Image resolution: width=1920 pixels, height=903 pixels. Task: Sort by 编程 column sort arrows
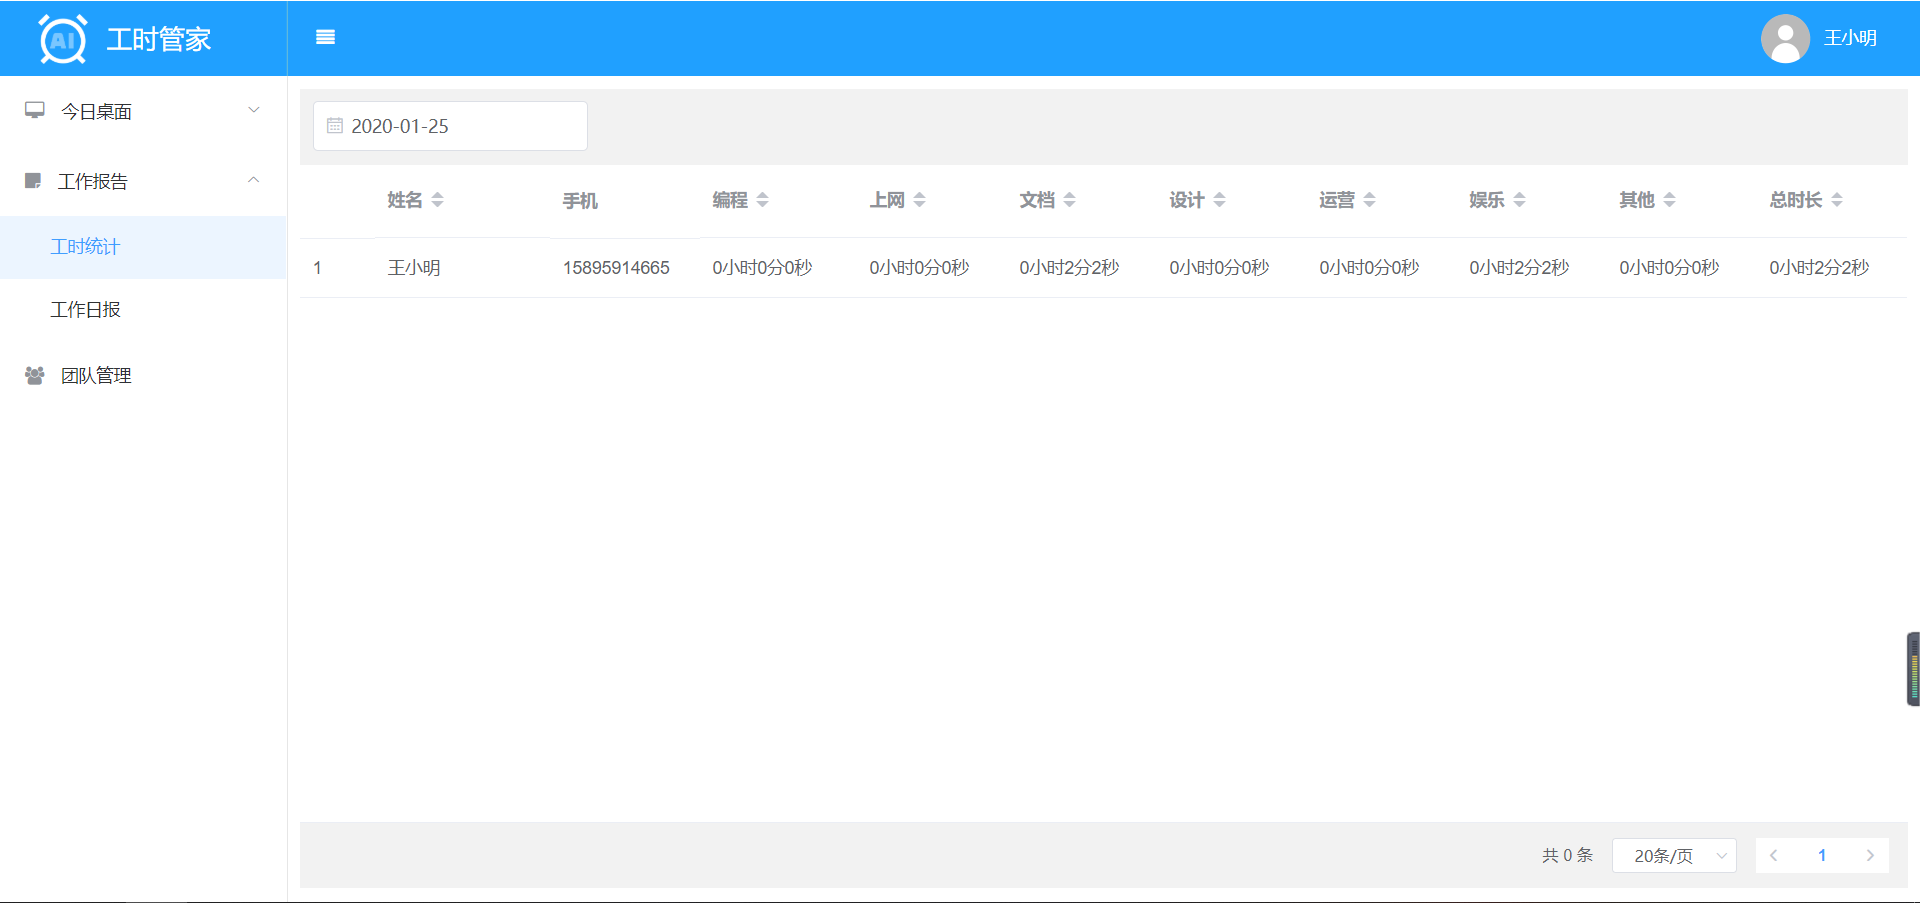762,200
